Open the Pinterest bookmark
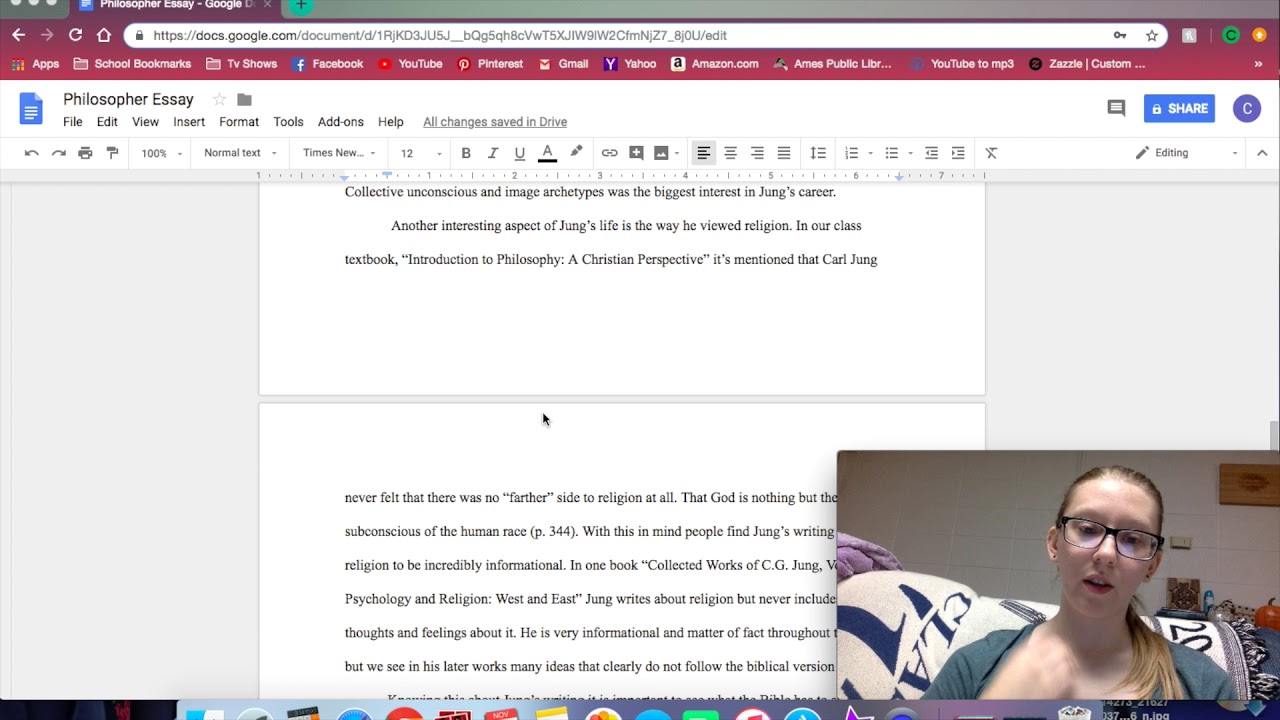Image resolution: width=1280 pixels, height=720 pixels. tap(490, 64)
